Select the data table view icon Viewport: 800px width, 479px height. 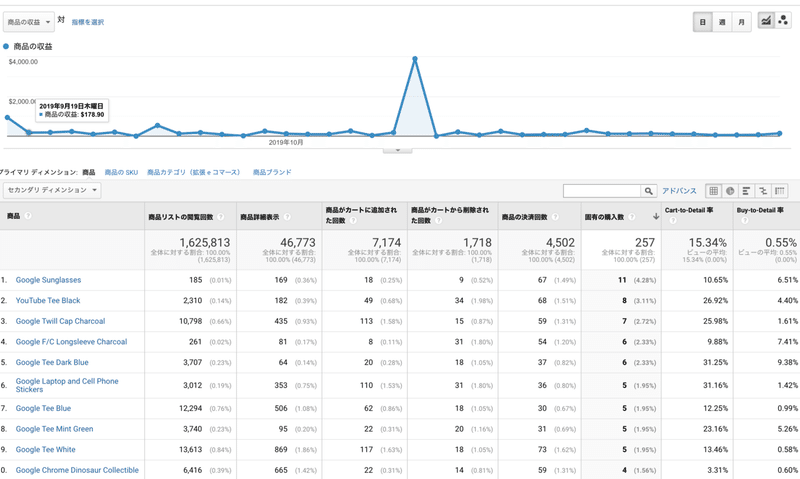(713, 191)
